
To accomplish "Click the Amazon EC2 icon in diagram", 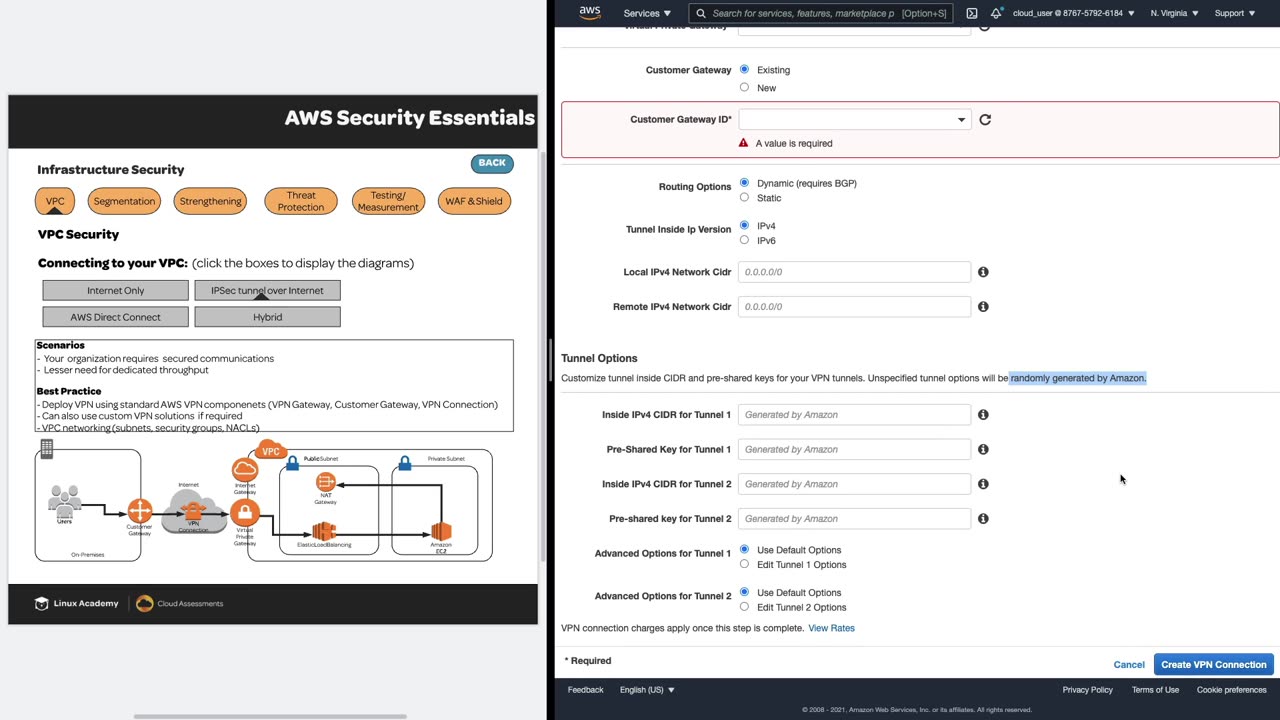I will tap(441, 531).
